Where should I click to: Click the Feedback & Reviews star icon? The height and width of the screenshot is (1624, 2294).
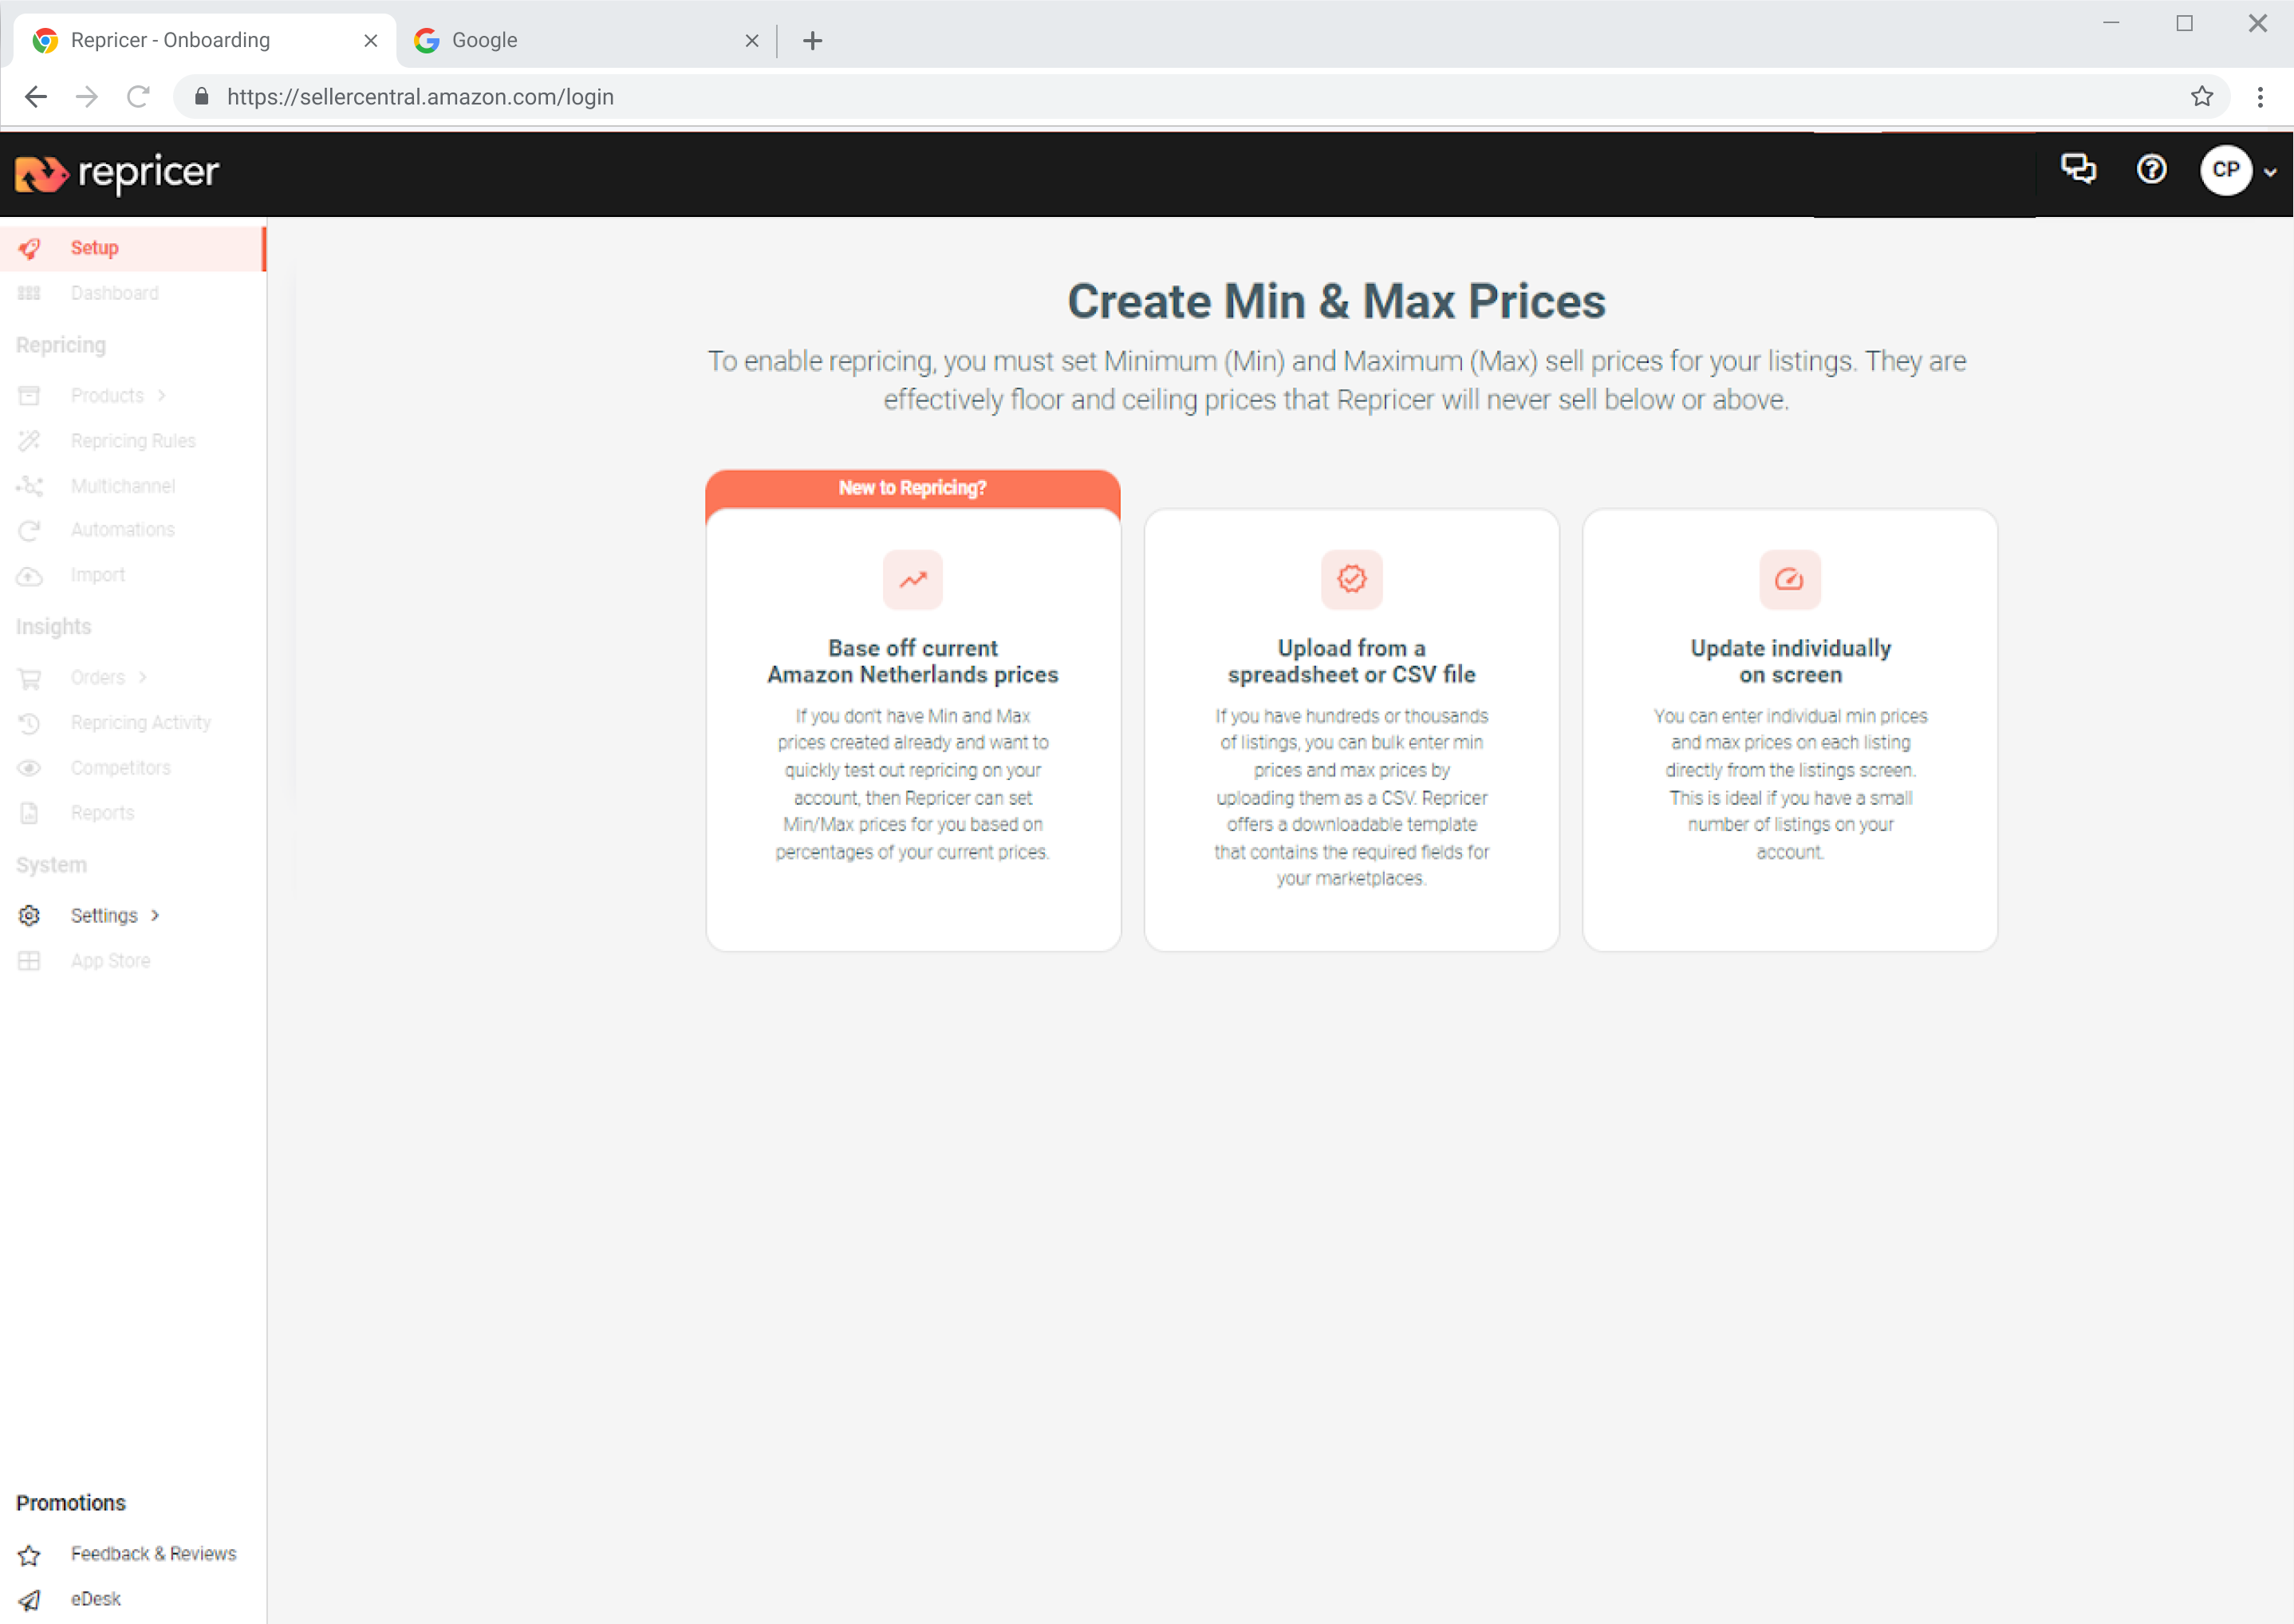tap(29, 1555)
